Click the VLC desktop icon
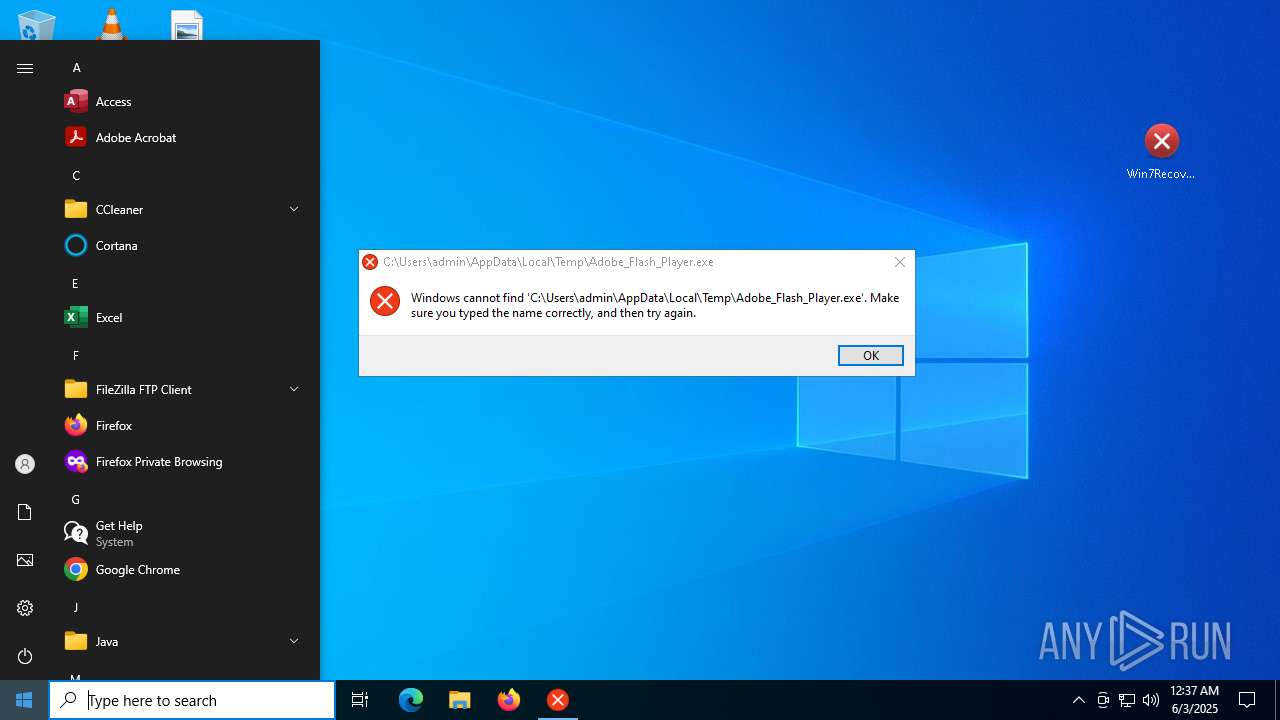1280x720 pixels. 112,24
